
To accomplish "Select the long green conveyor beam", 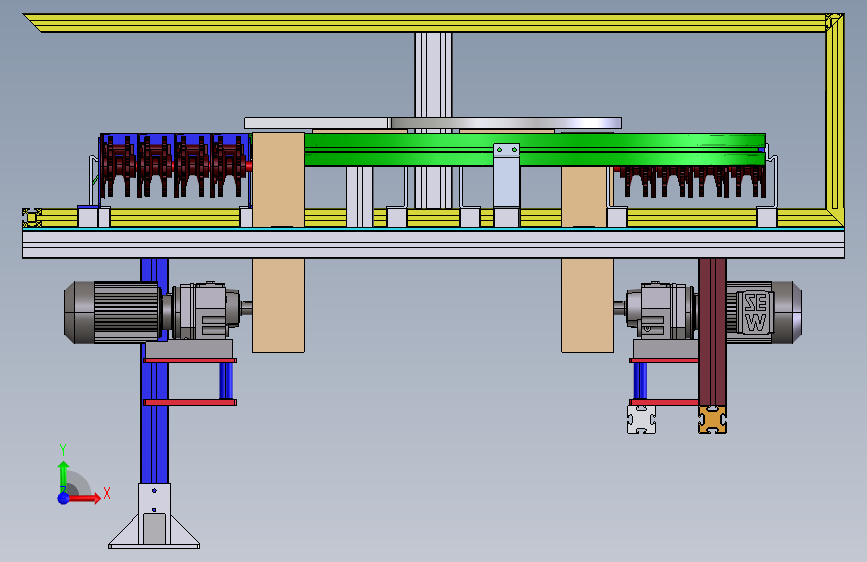I will (x=535, y=149).
